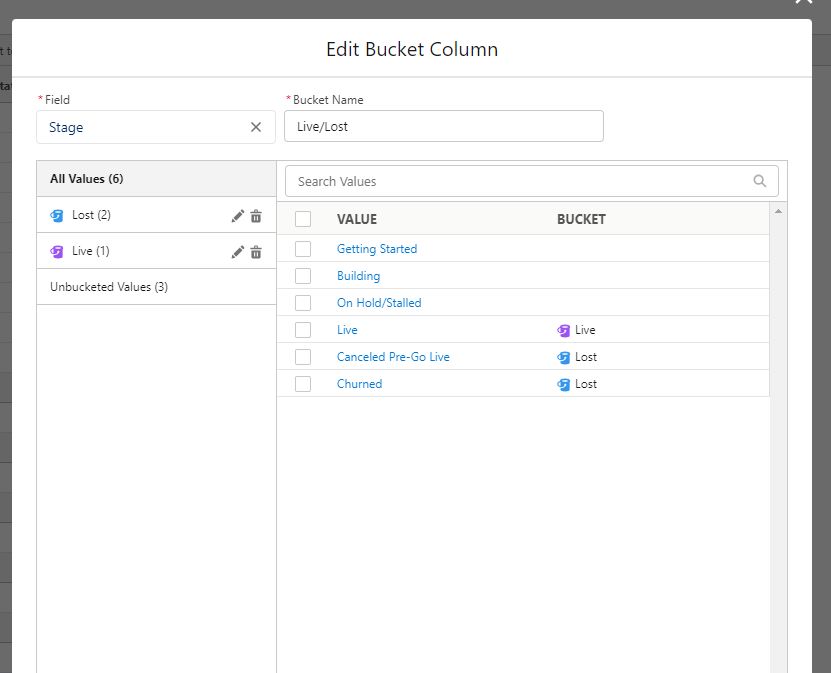Image resolution: width=831 pixels, height=673 pixels.
Task: Edit the Lost bucket with pencil icon
Action: pyautogui.click(x=238, y=215)
